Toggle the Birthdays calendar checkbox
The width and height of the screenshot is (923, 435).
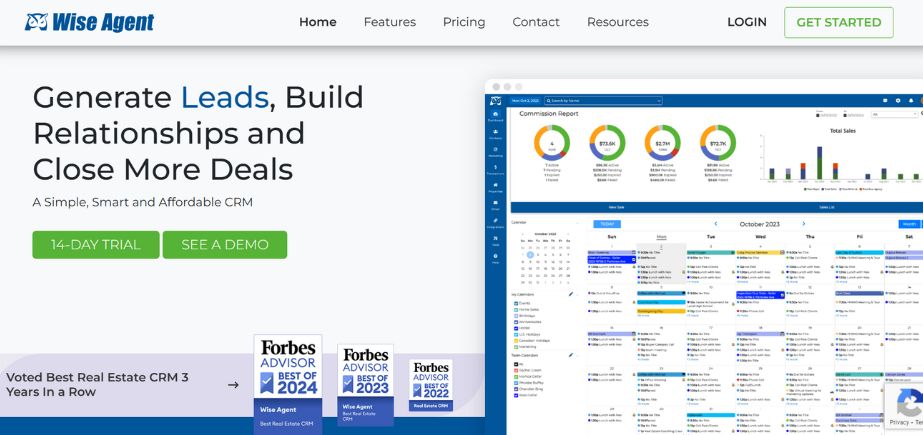(x=516, y=316)
